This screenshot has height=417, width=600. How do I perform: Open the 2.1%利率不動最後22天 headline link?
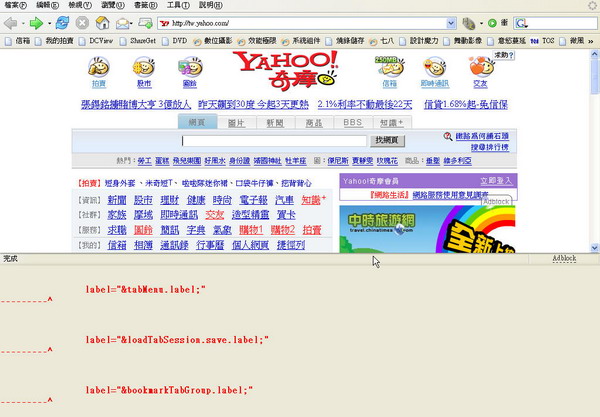(365, 104)
